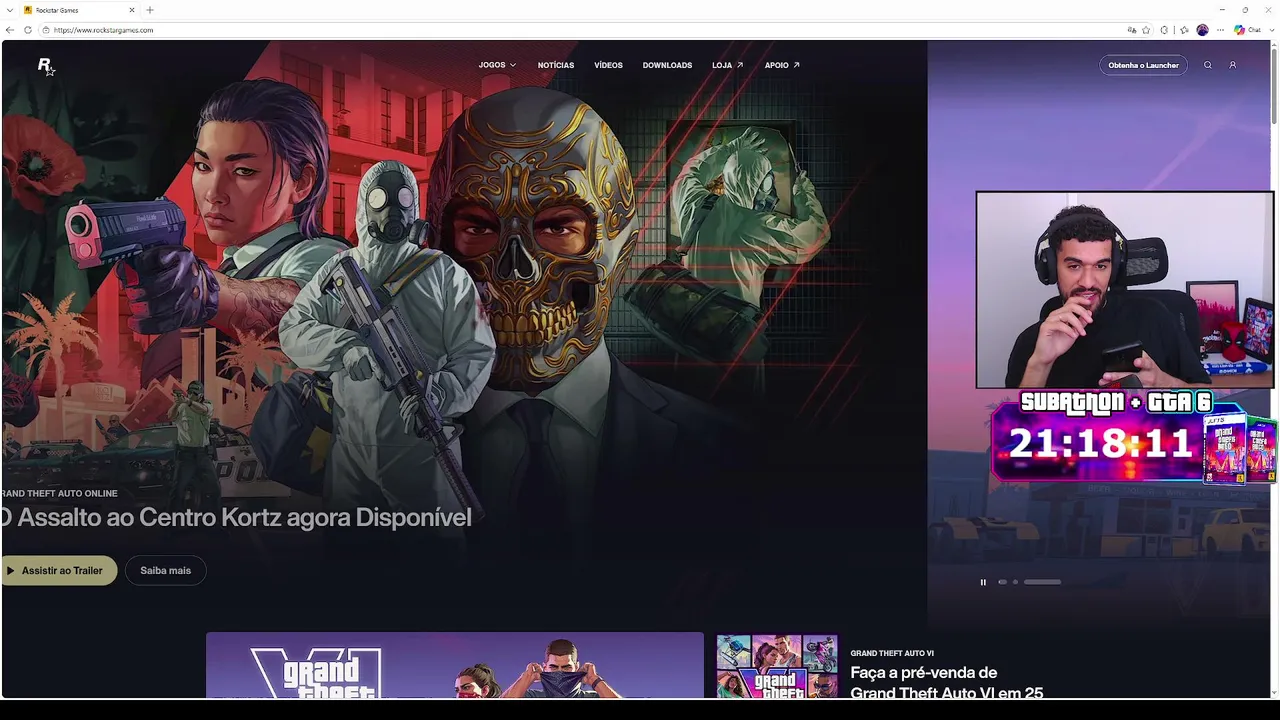The width and height of the screenshot is (1280, 720).
Task: Open the VÍDEOS menu item
Action: tap(608, 65)
